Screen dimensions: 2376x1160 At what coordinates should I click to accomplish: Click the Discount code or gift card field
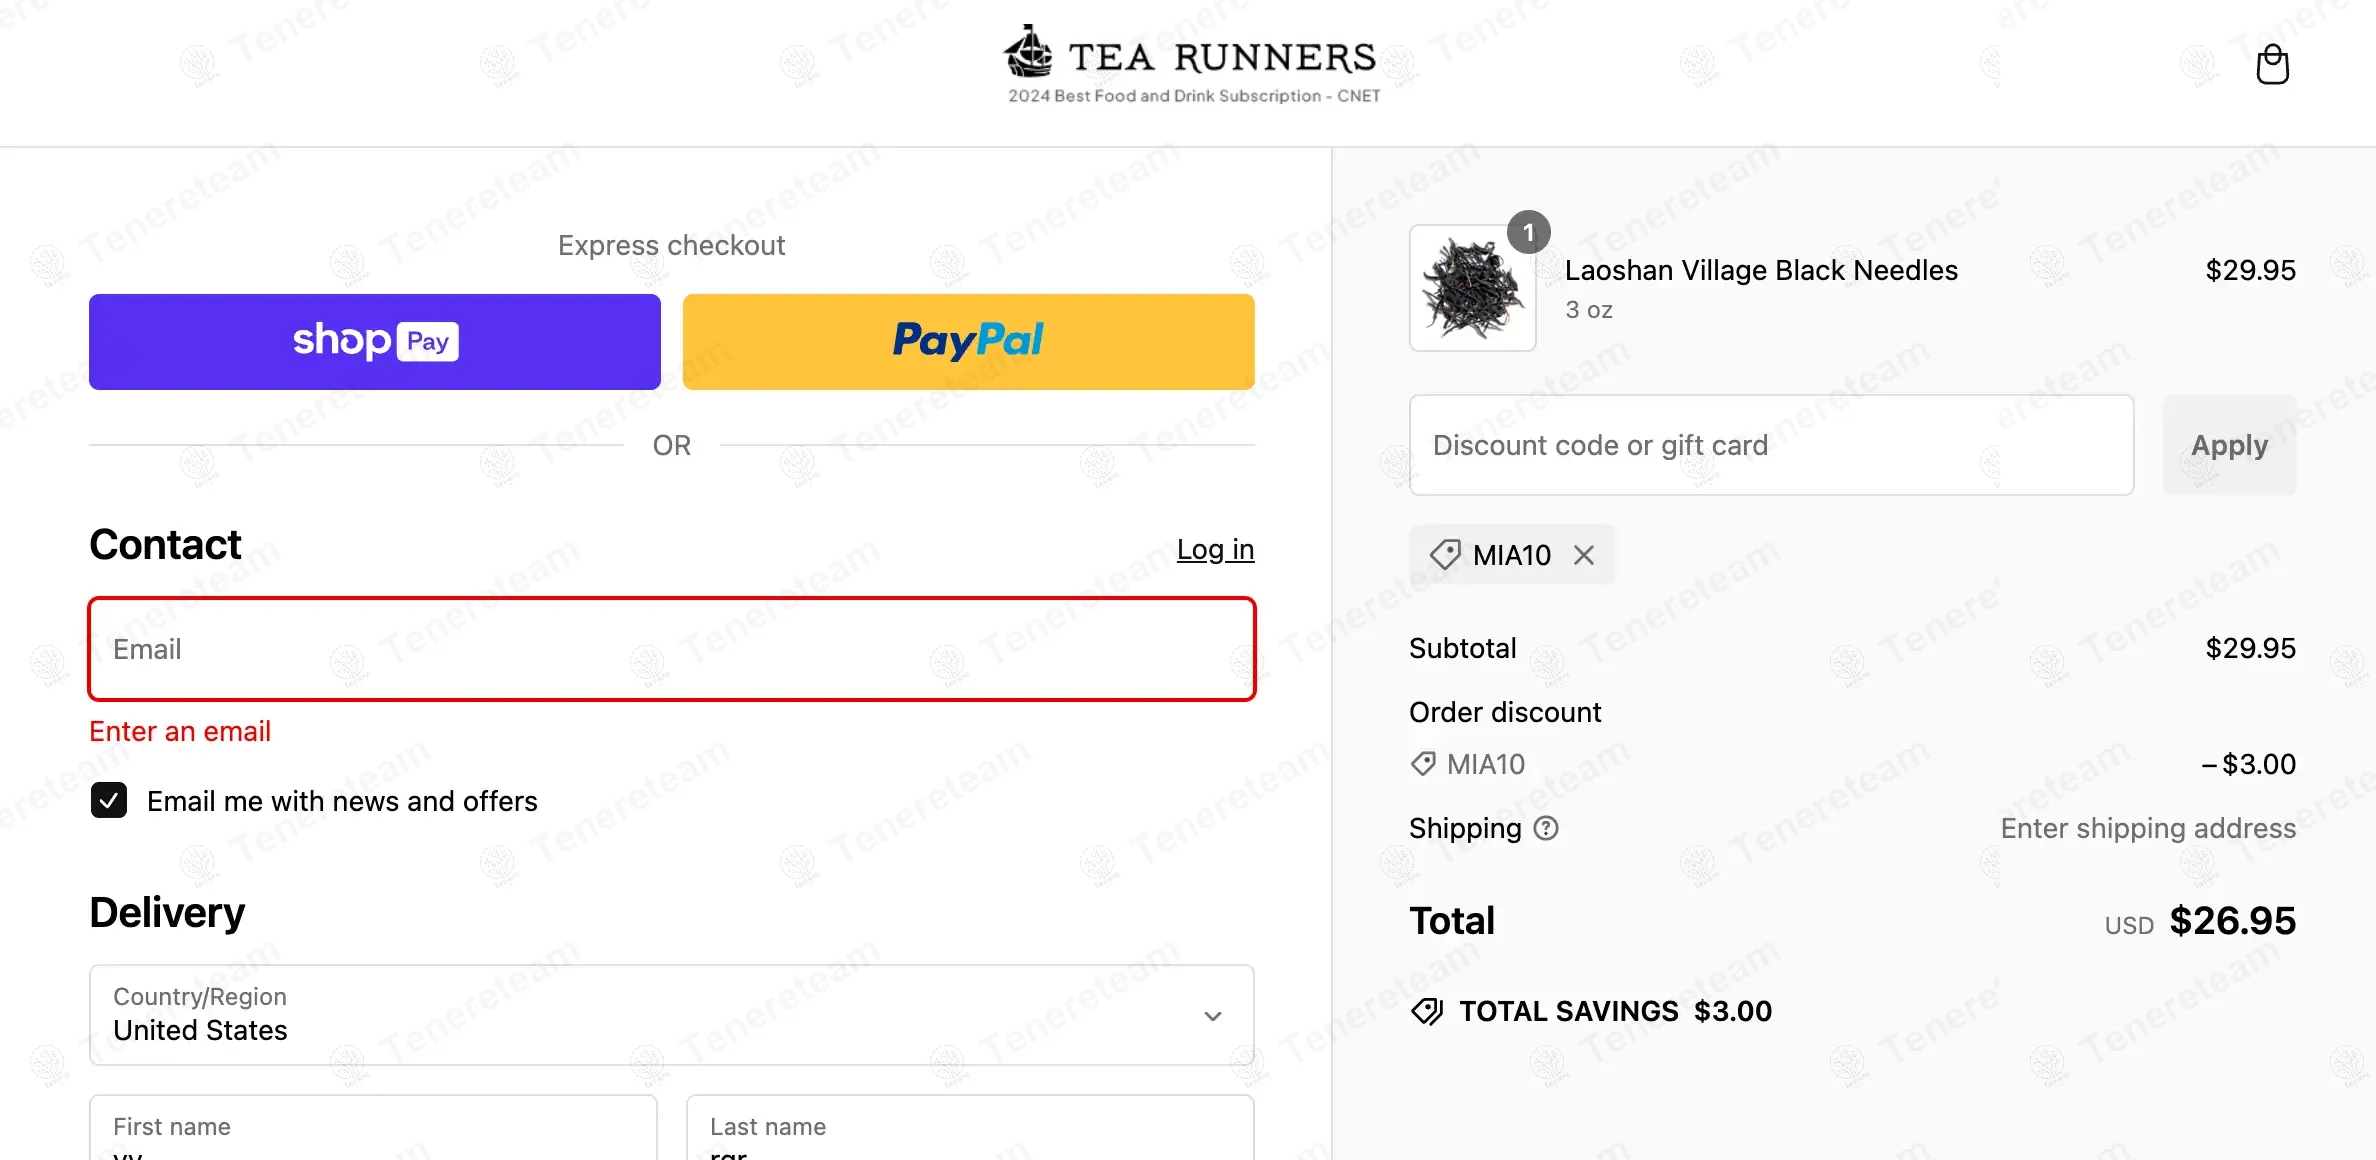(1771, 445)
